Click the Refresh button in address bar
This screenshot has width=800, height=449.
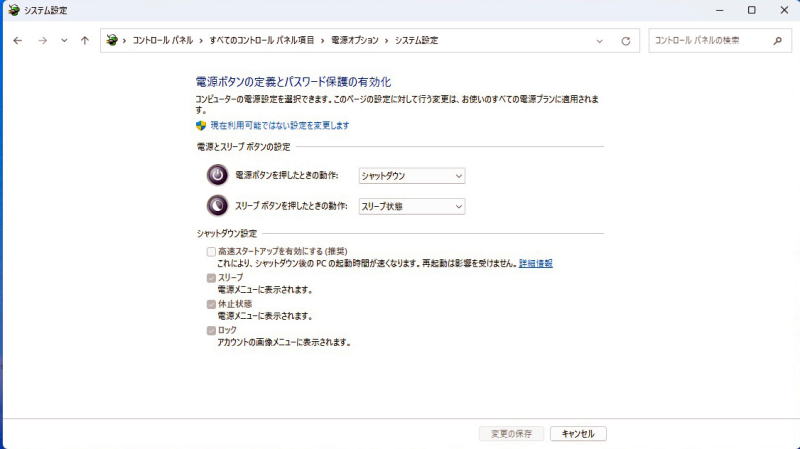click(x=626, y=41)
